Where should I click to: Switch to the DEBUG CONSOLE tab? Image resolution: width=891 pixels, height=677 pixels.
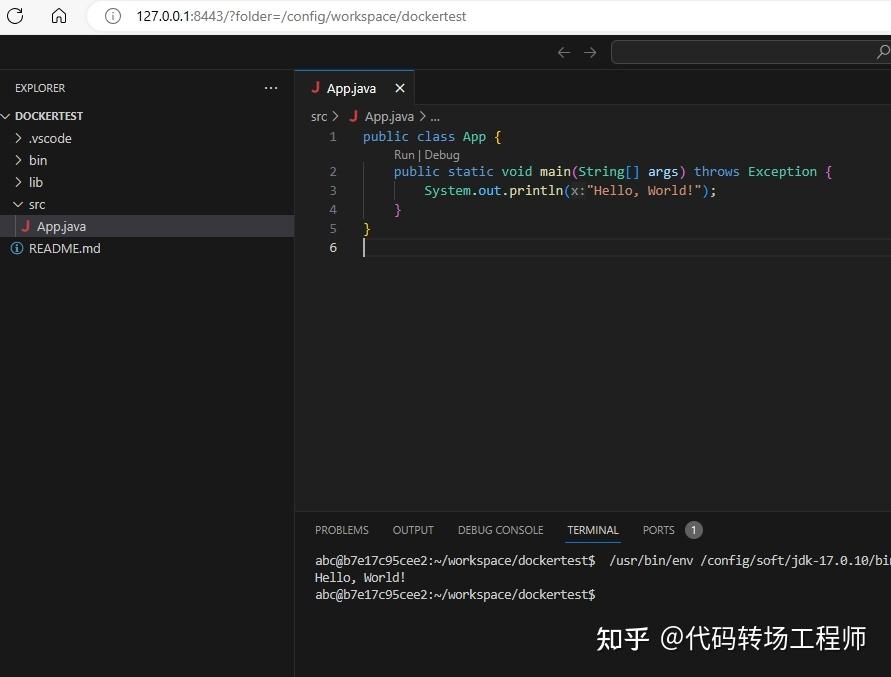coord(501,530)
